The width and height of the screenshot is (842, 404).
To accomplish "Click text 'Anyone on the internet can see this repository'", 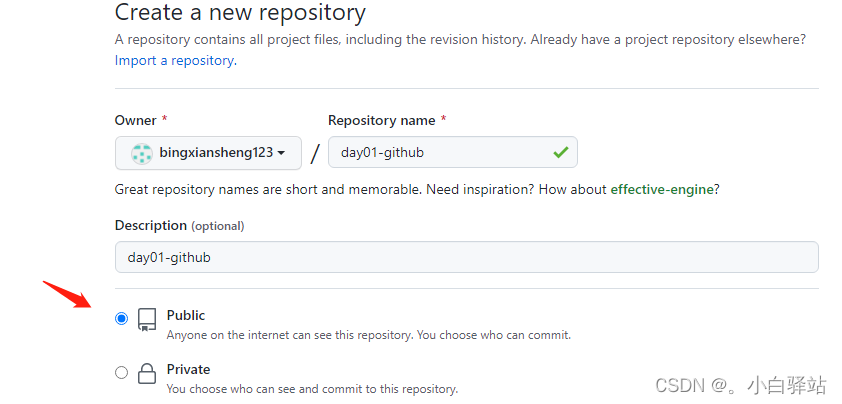I will (x=290, y=335).
